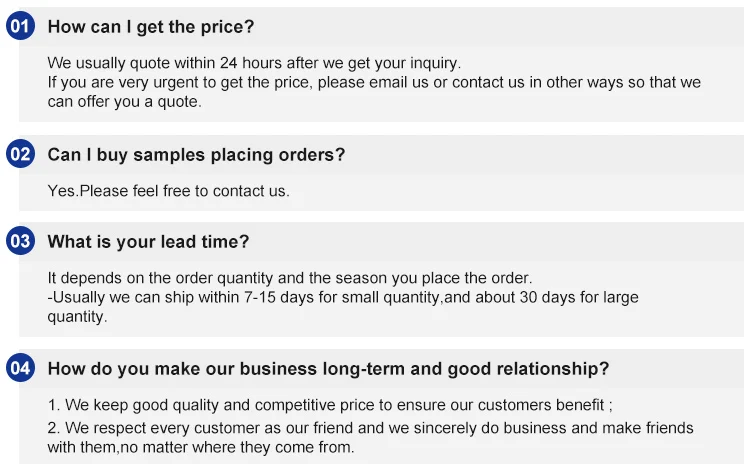The image size is (750, 474).
Task: Click the 'with them,no matter where they come from' line
Action: point(201,447)
